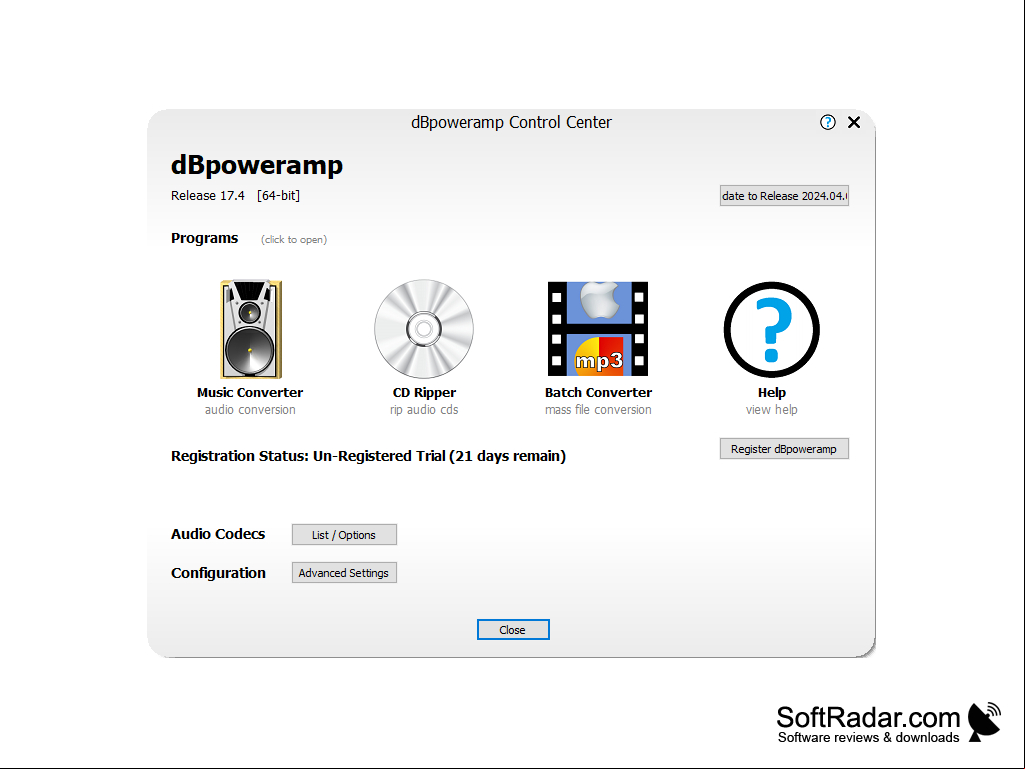Click the update to Release 2024.04 button
Screen dimensions: 1025x769
coord(784,196)
